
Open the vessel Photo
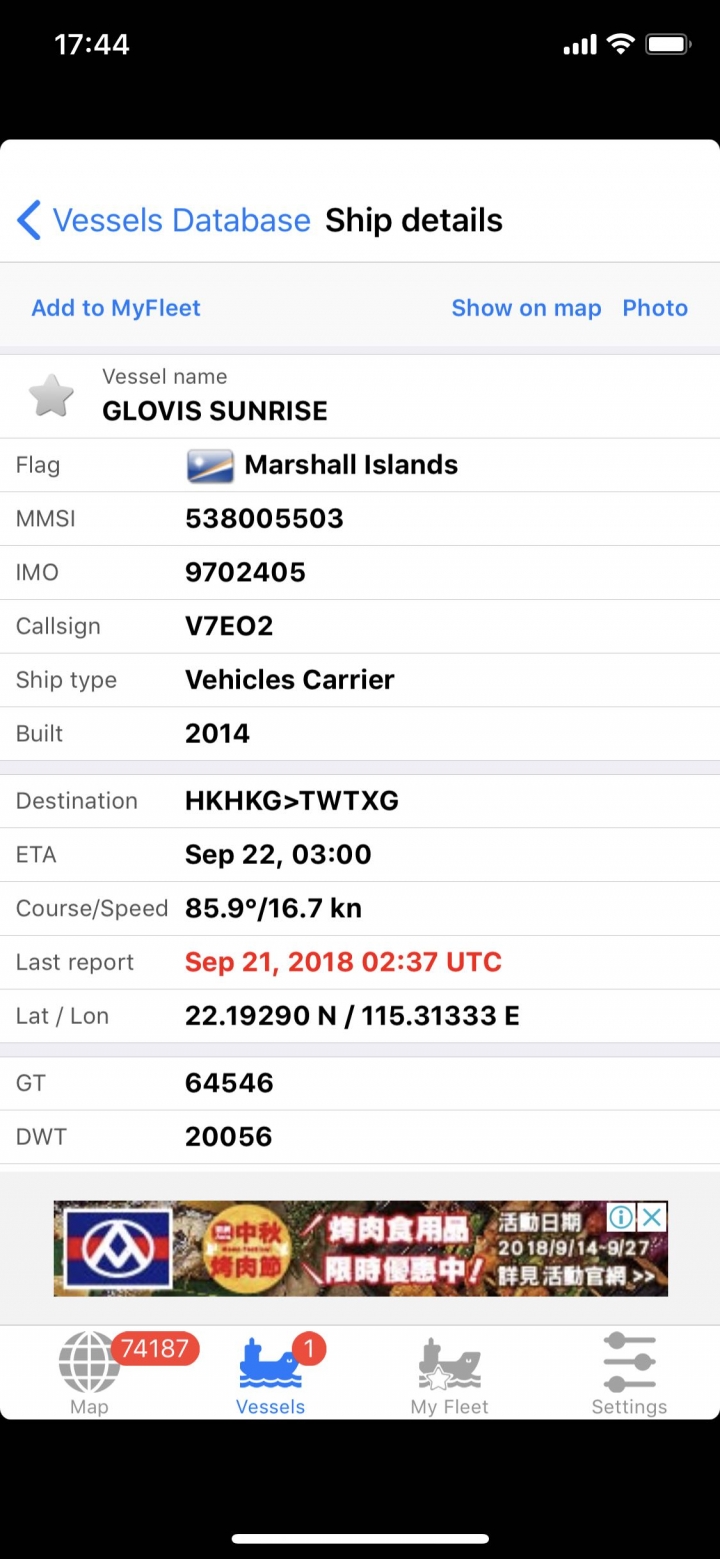(x=655, y=308)
